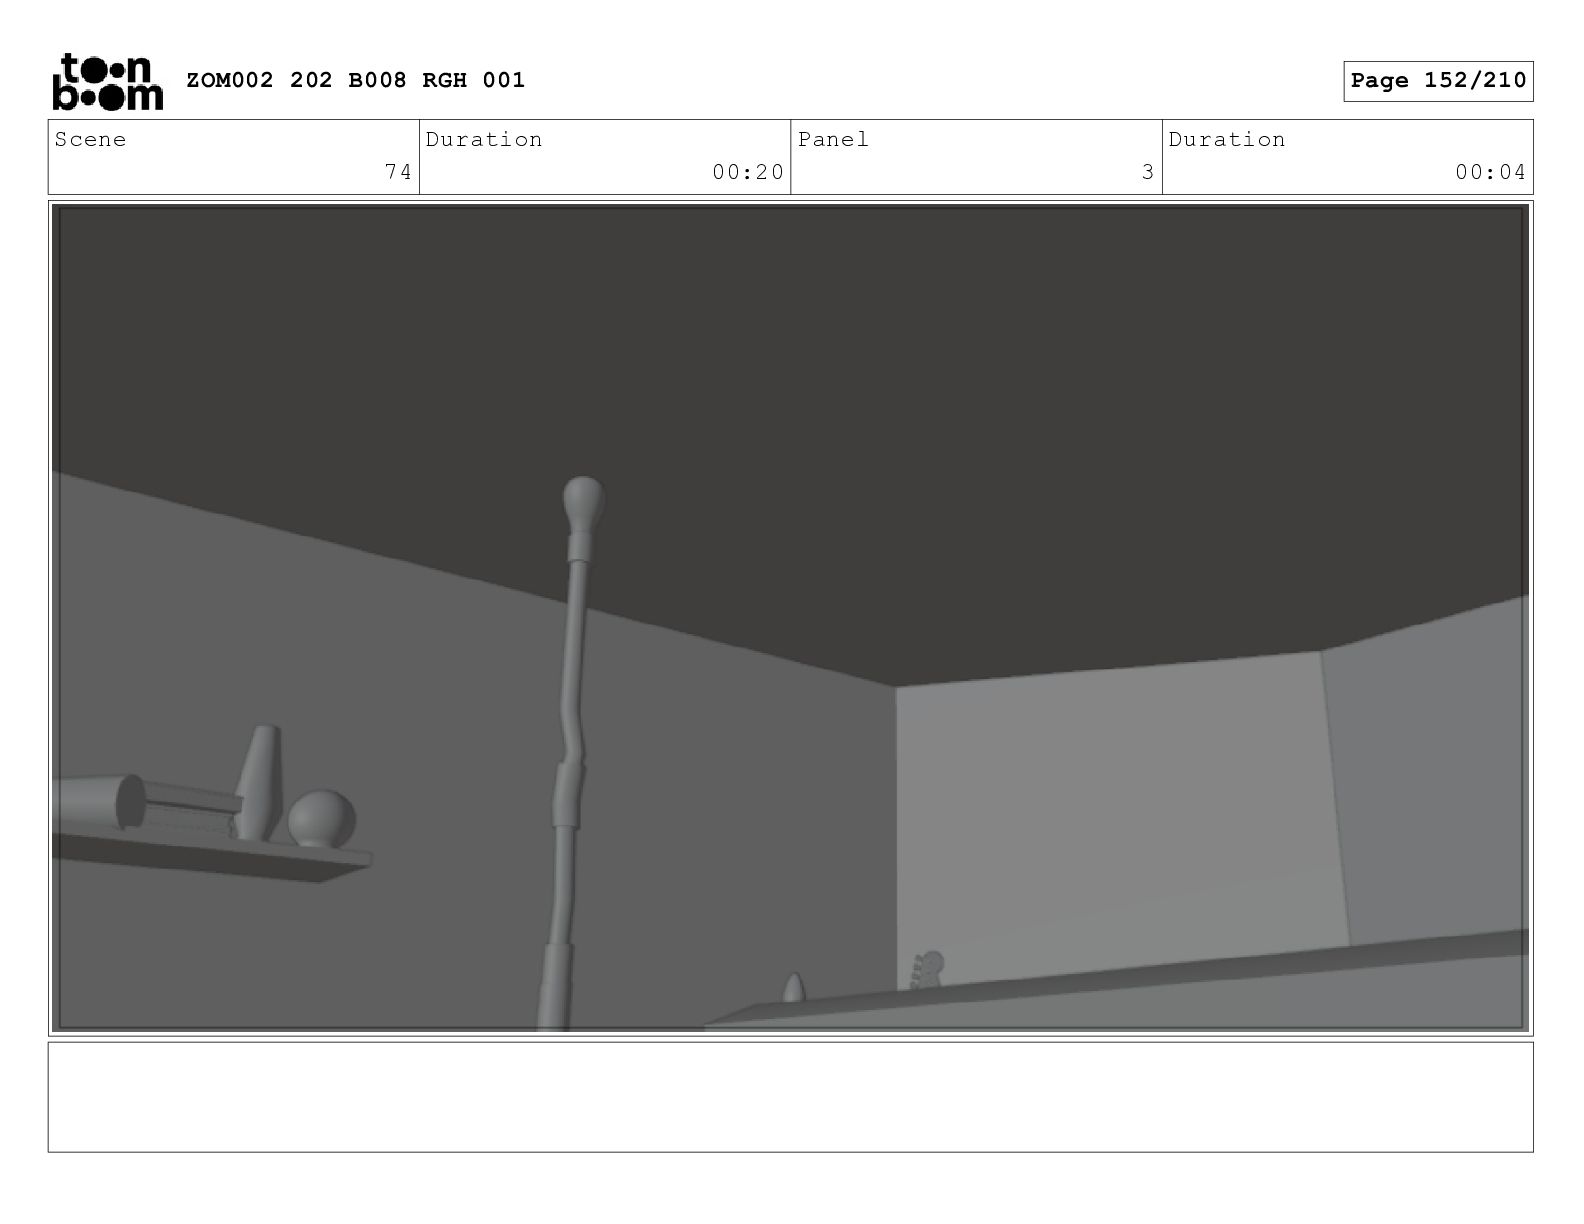1584x1224 pixels.
Task: Click the Toon Boom logo
Action: point(107,81)
